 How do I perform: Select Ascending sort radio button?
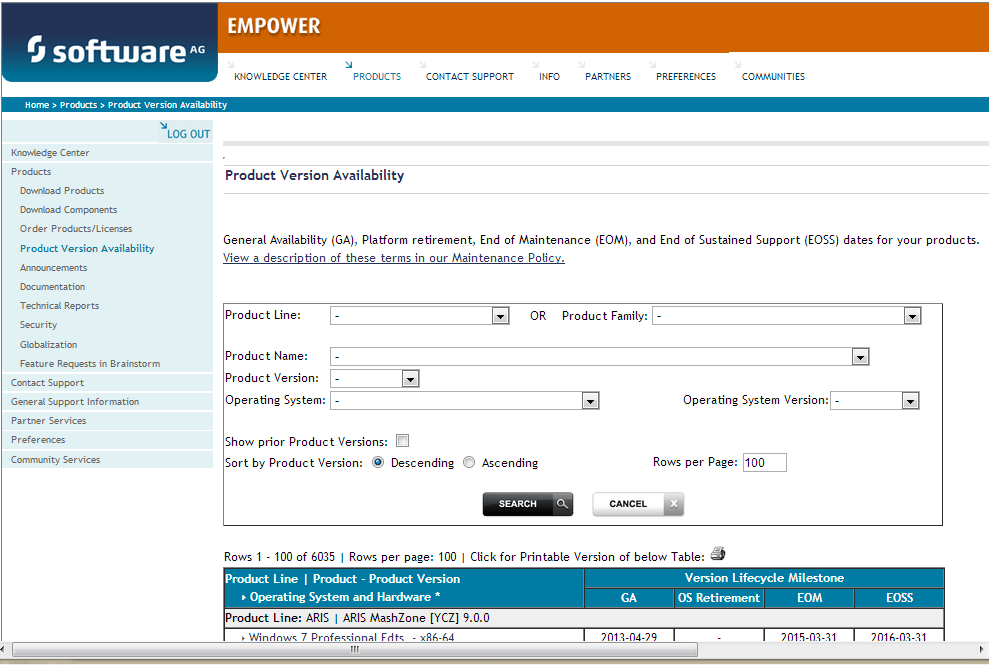tap(469, 463)
